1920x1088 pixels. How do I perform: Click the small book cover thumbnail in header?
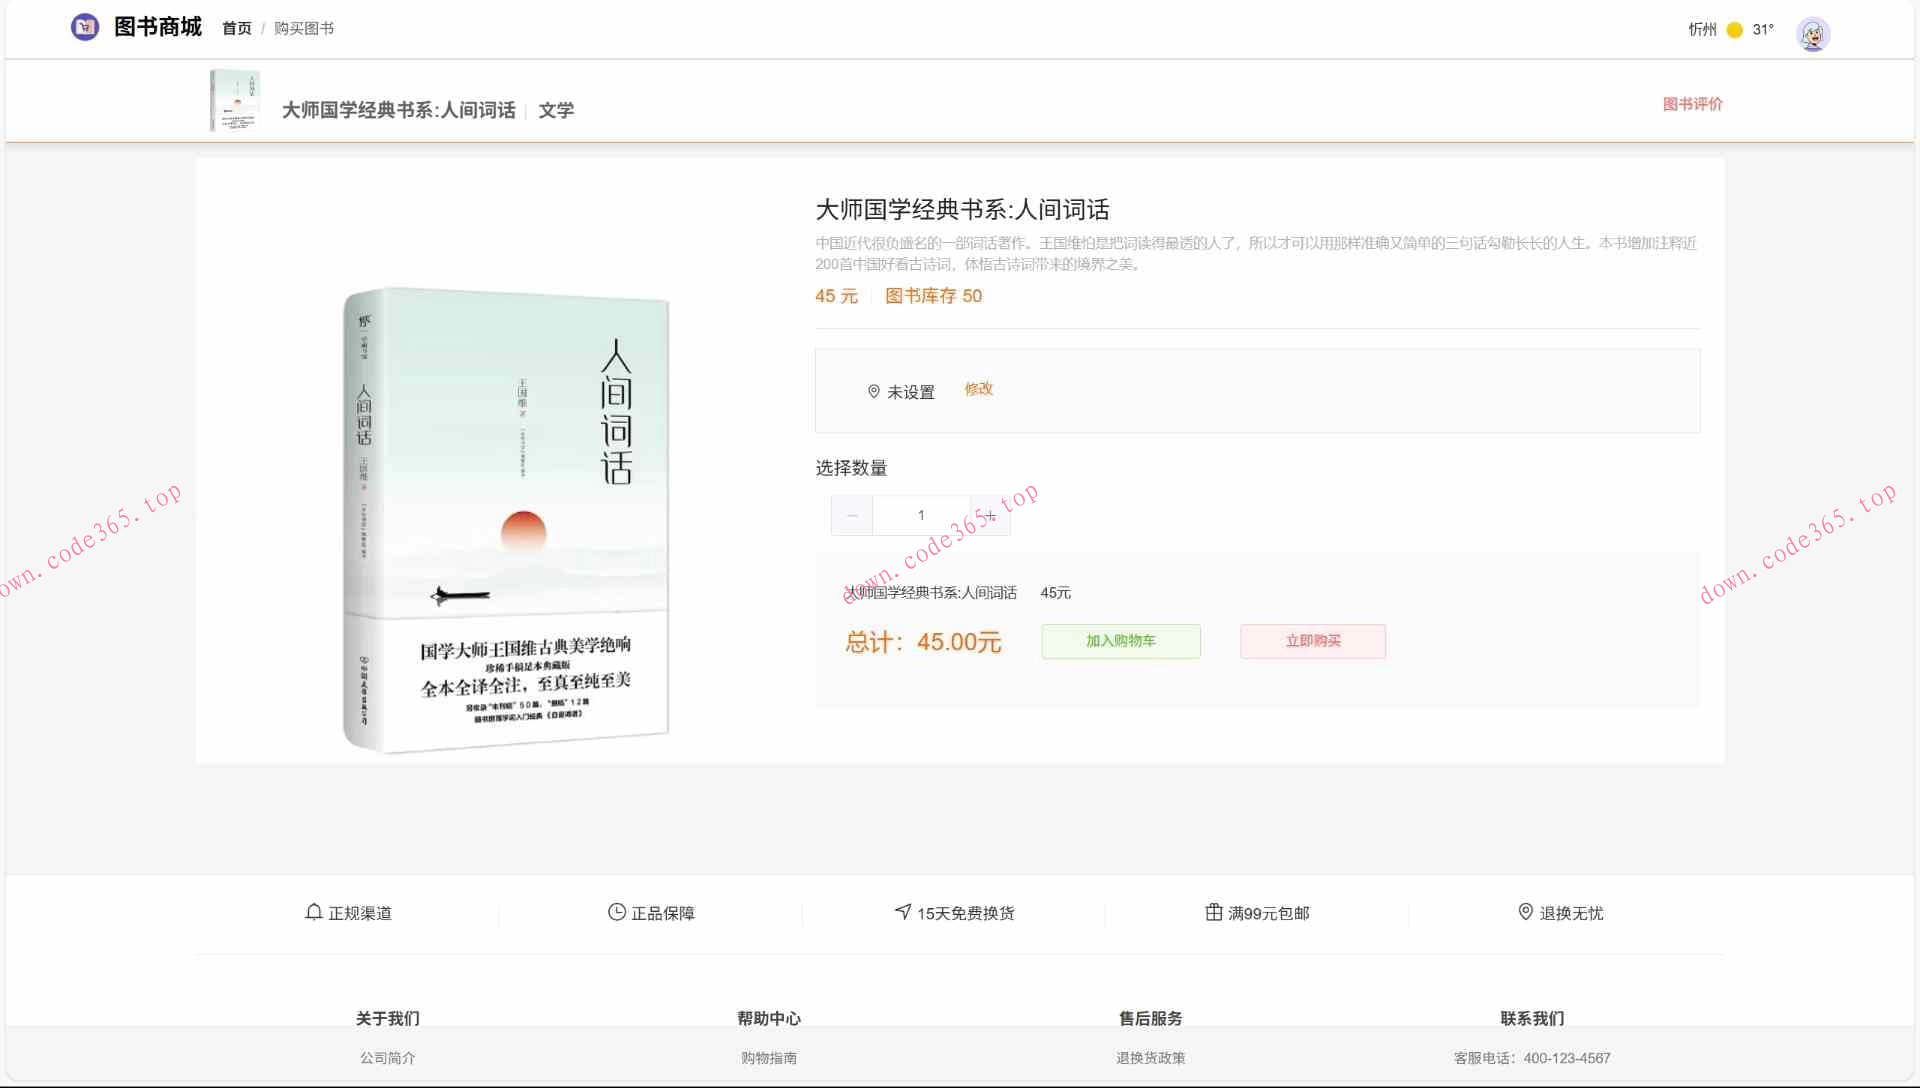click(x=234, y=100)
